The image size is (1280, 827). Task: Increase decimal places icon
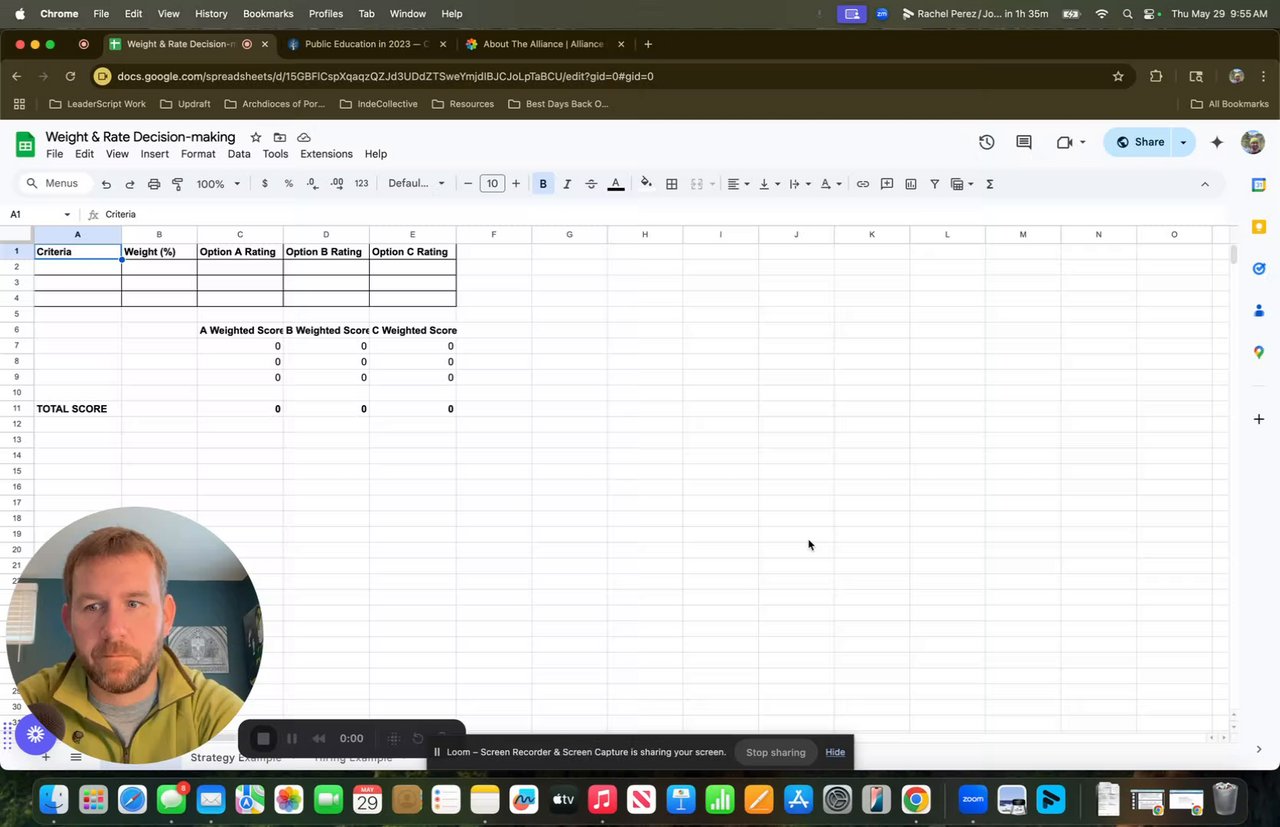tap(337, 184)
